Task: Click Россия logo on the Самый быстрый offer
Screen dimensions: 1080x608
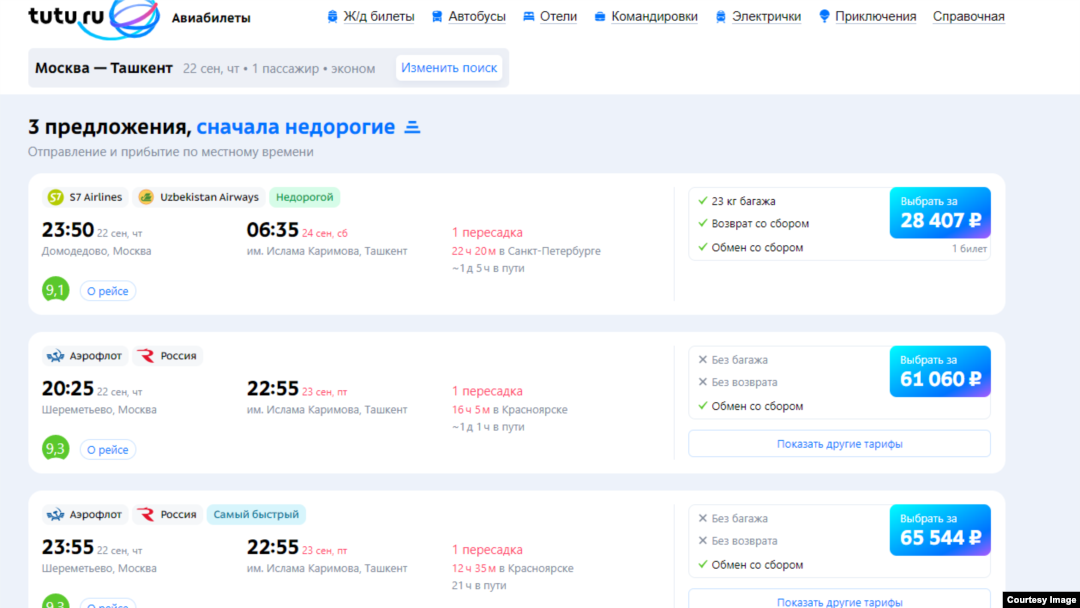Action: [146, 514]
